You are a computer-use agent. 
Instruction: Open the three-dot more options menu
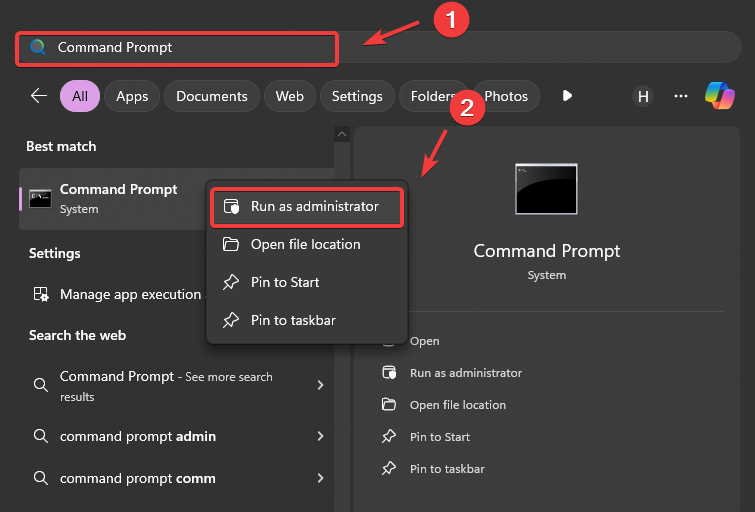point(681,96)
